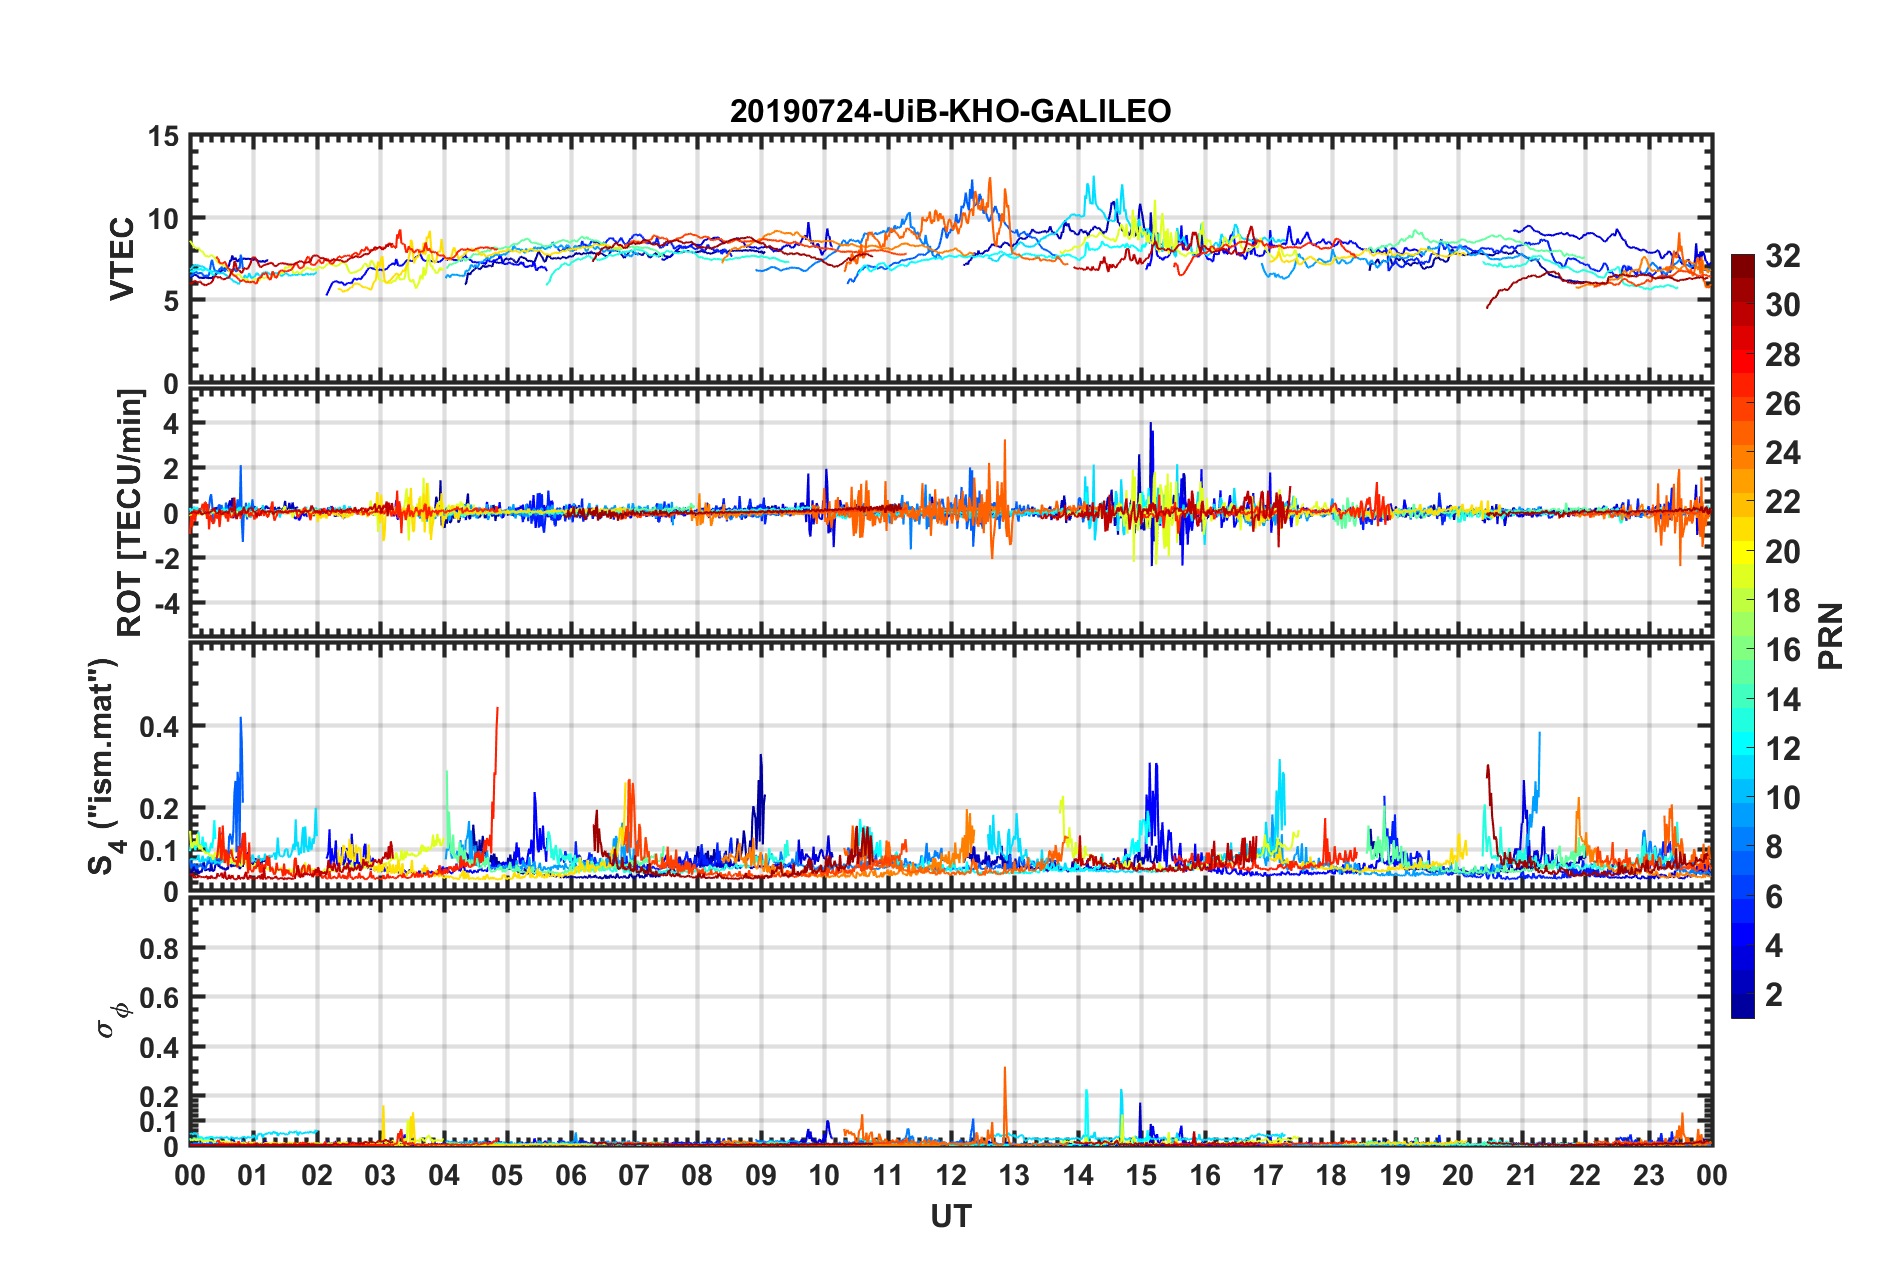1902x1272 pixels.
Task: Click x-axis tick label 21
Action: point(1521,1175)
